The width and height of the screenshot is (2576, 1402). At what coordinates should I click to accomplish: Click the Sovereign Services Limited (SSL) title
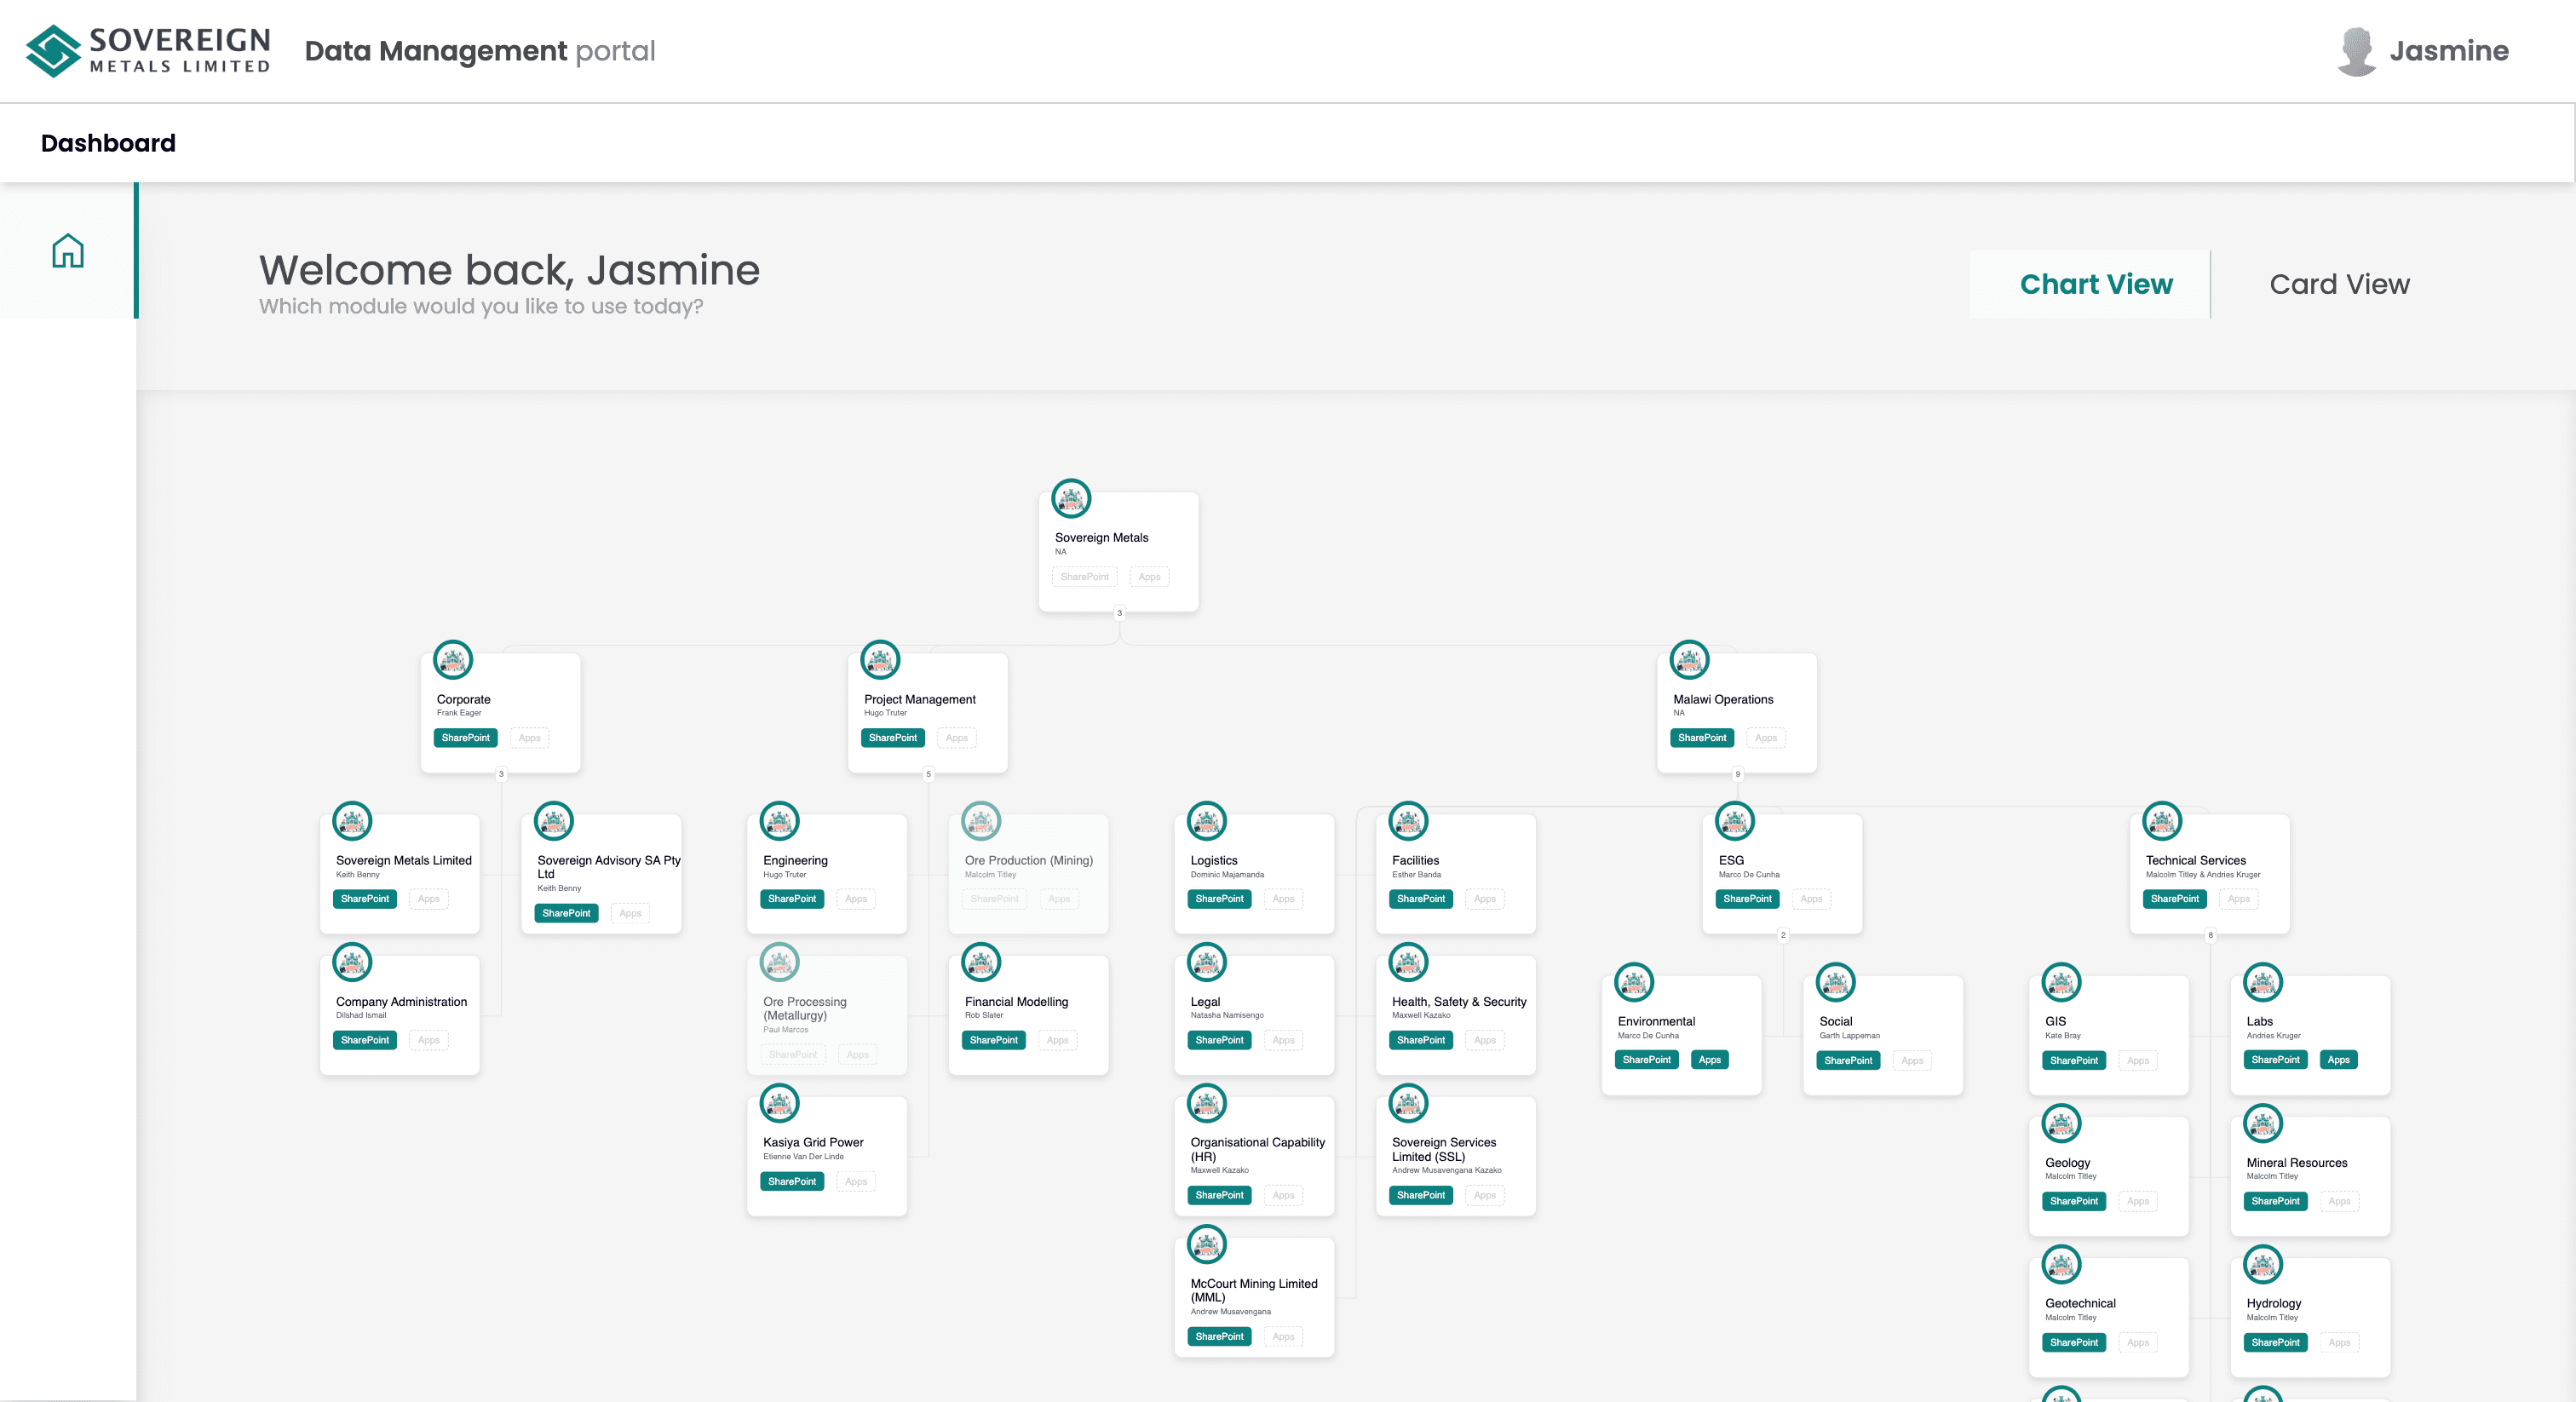[x=1444, y=1149]
